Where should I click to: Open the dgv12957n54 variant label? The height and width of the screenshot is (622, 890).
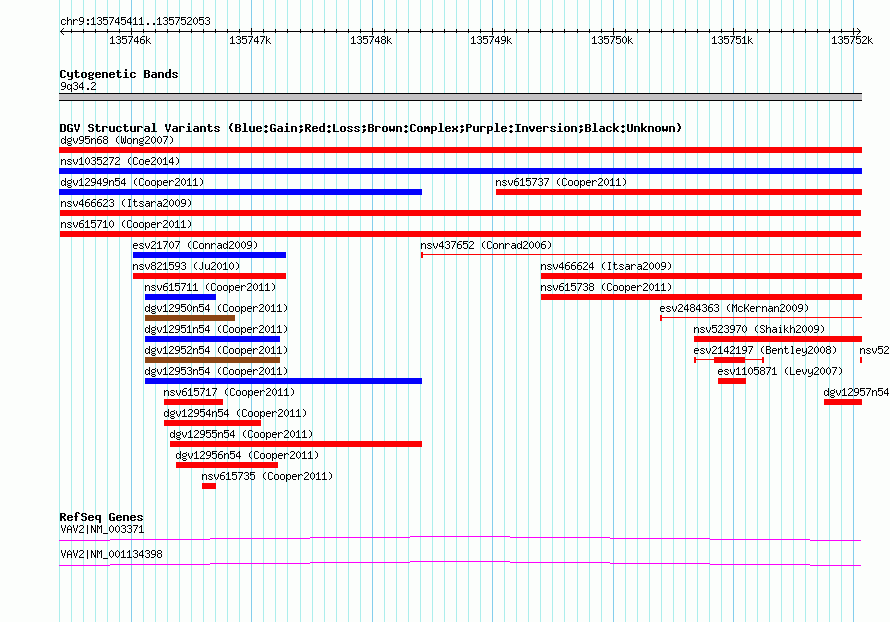856,392
